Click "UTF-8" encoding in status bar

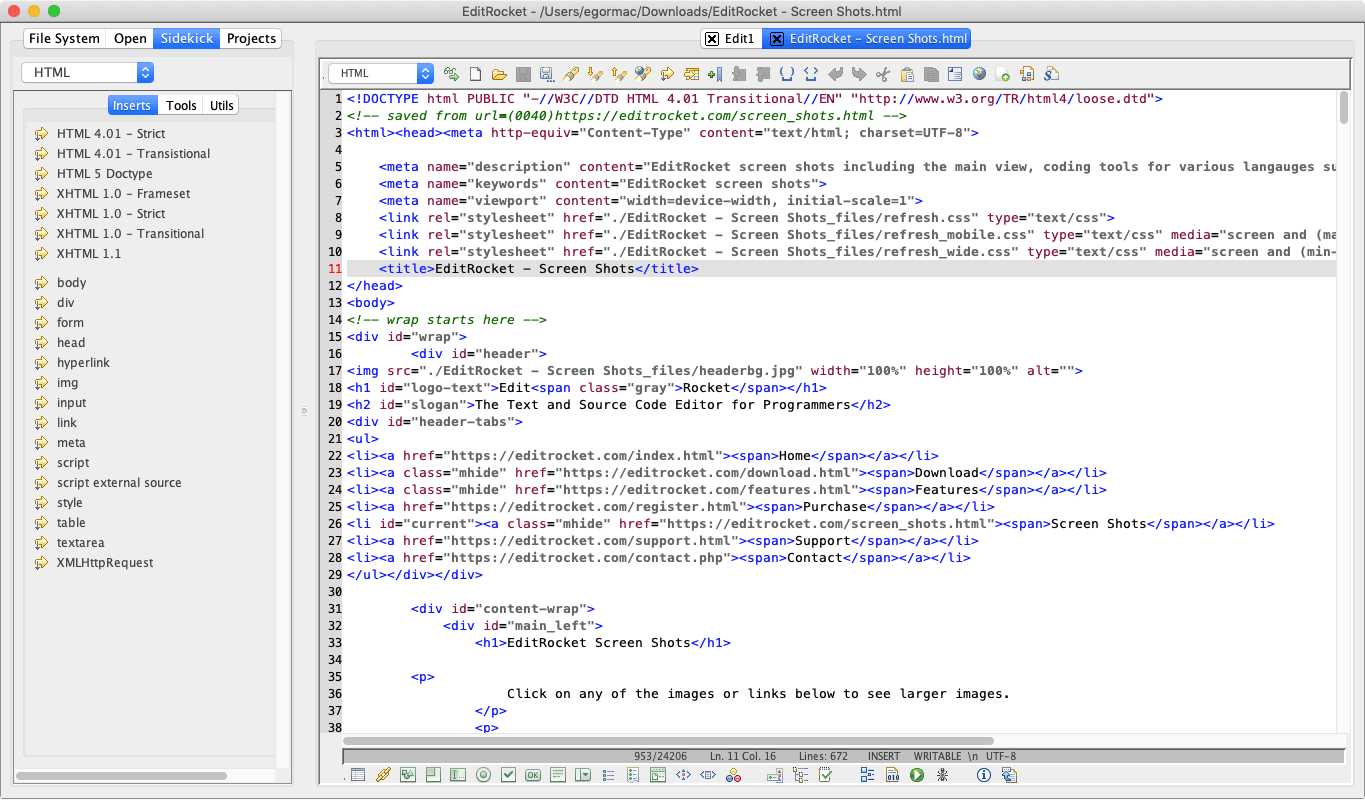pyautogui.click(x=1001, y=756)
